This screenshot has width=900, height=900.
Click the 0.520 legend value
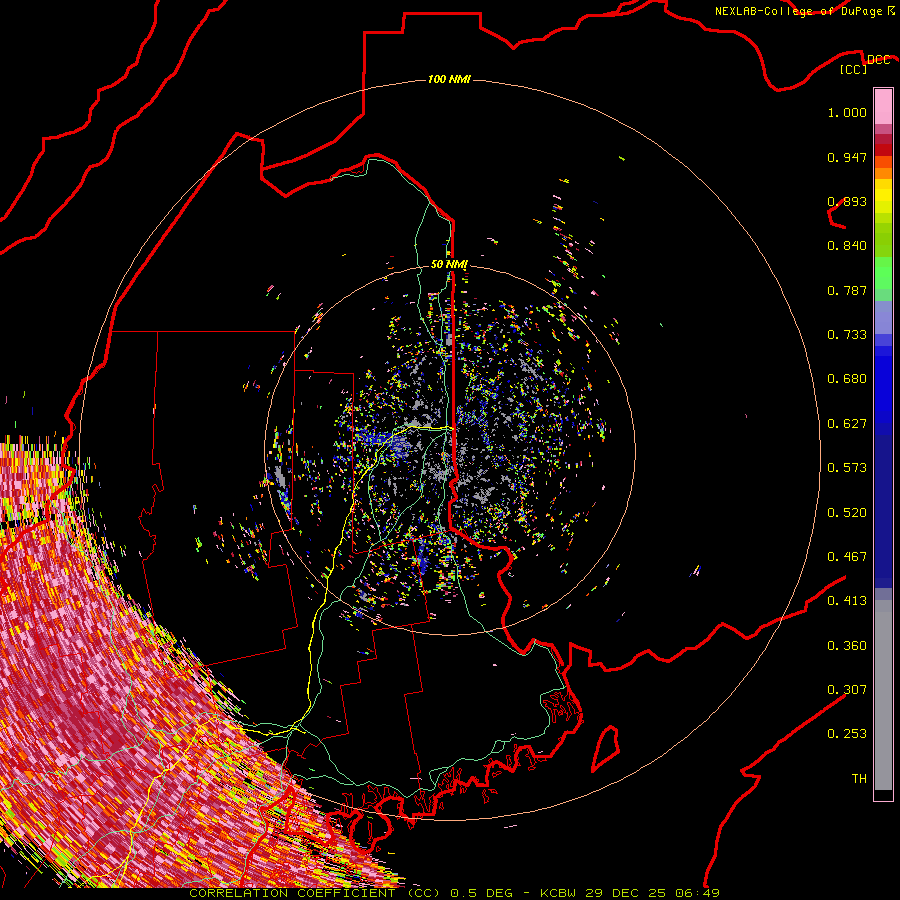click(x=847, y=513)
